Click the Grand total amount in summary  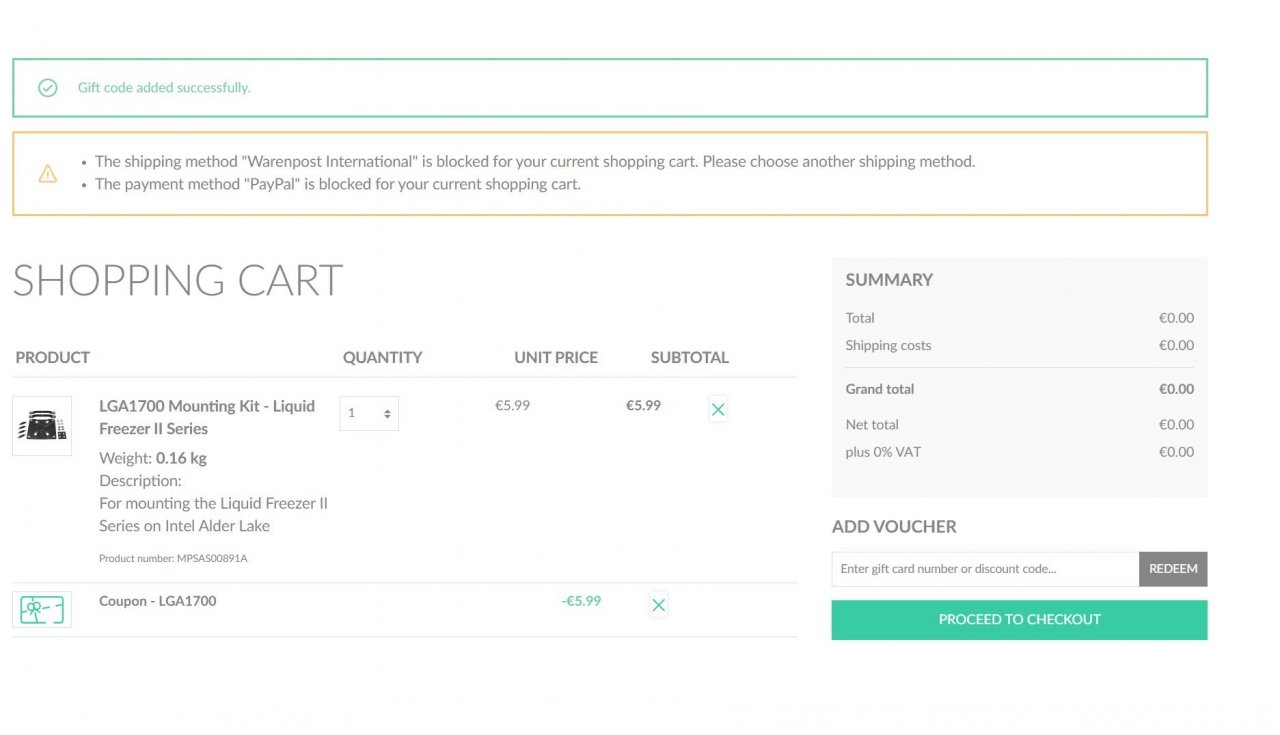pos(1176,389)
